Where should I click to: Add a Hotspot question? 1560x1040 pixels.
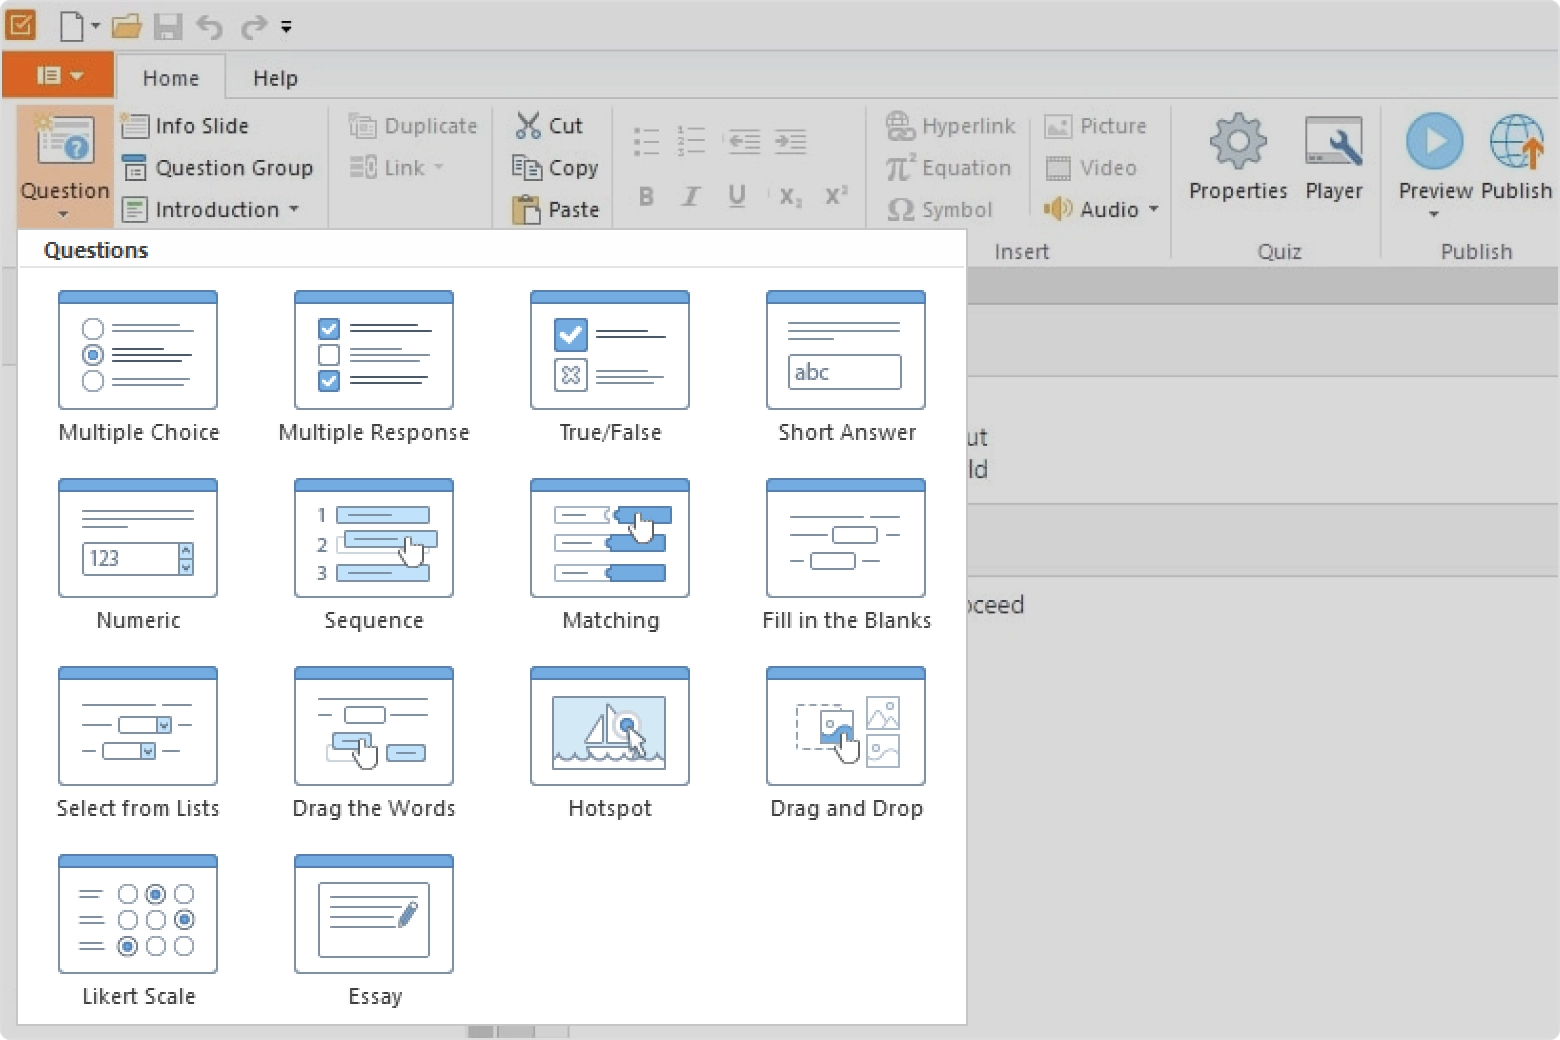610,743
